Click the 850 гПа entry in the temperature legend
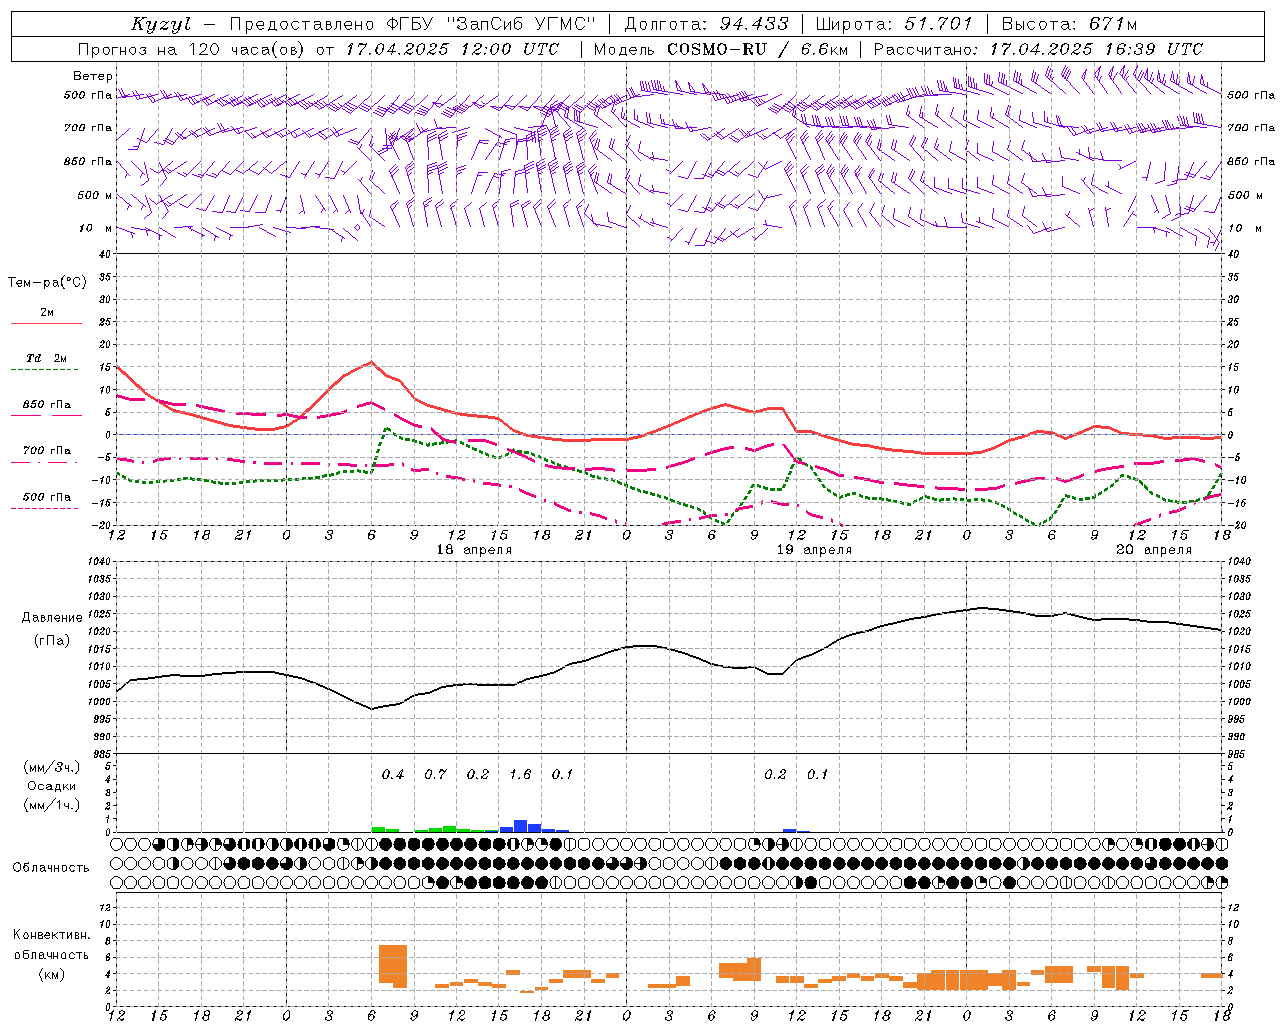The width and height of the screenshot is (1280, 1024). tap(47, 405)
